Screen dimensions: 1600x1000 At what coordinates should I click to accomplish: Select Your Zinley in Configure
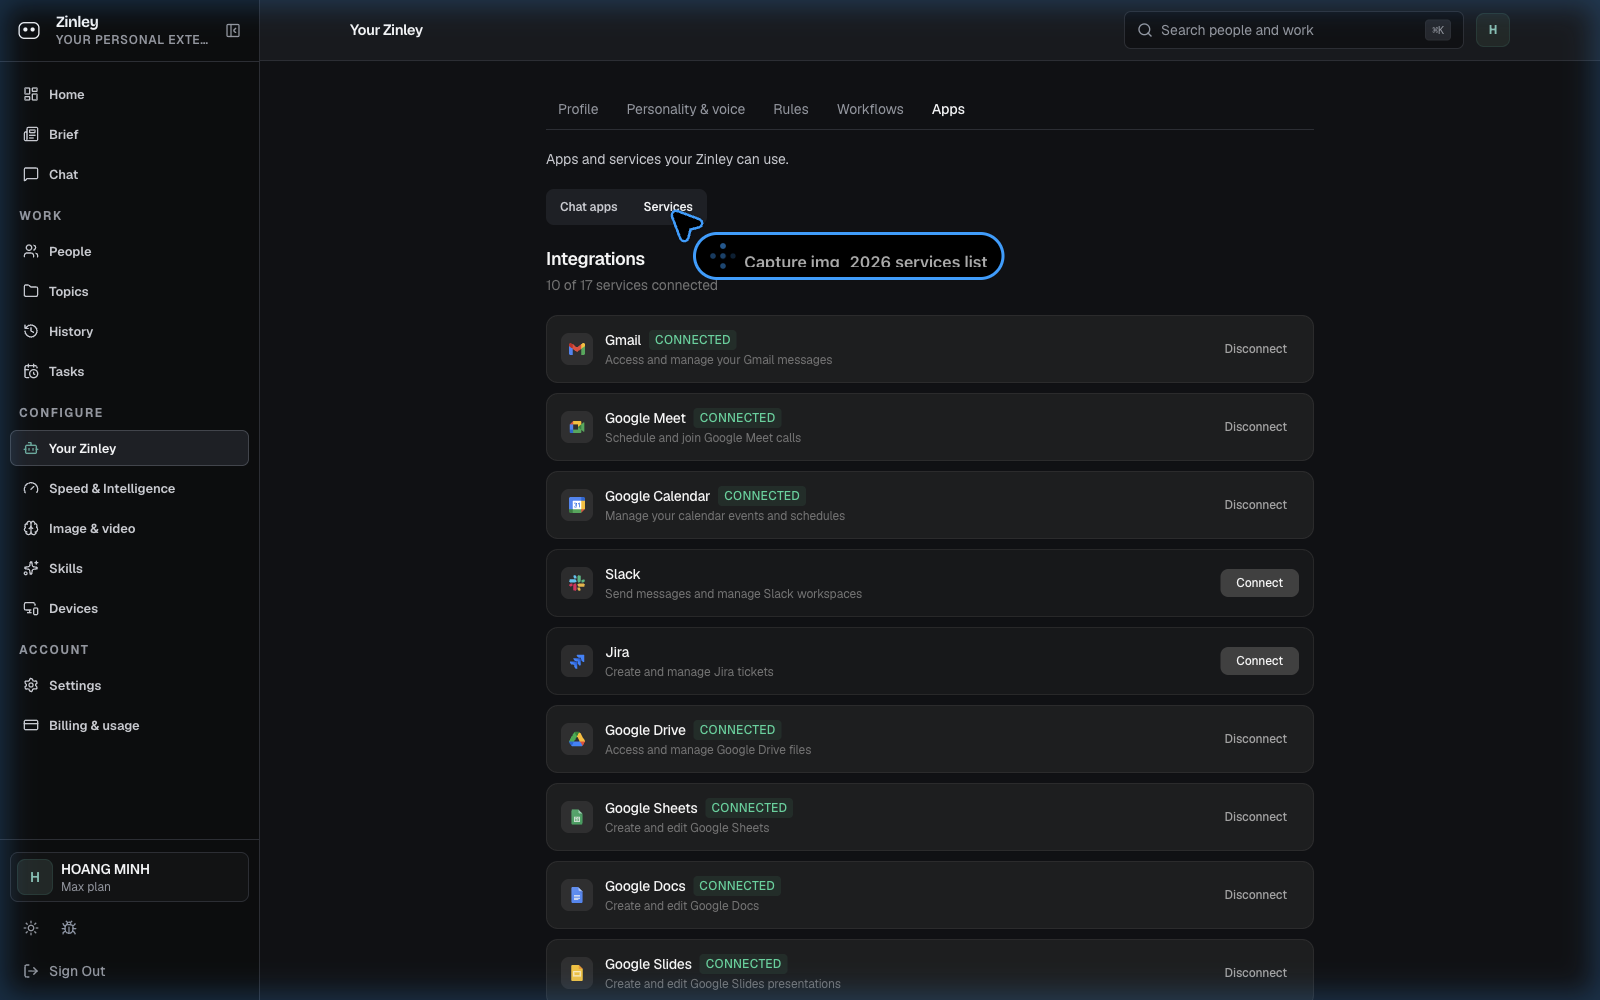pyautogui.click(x=129, y=448)
